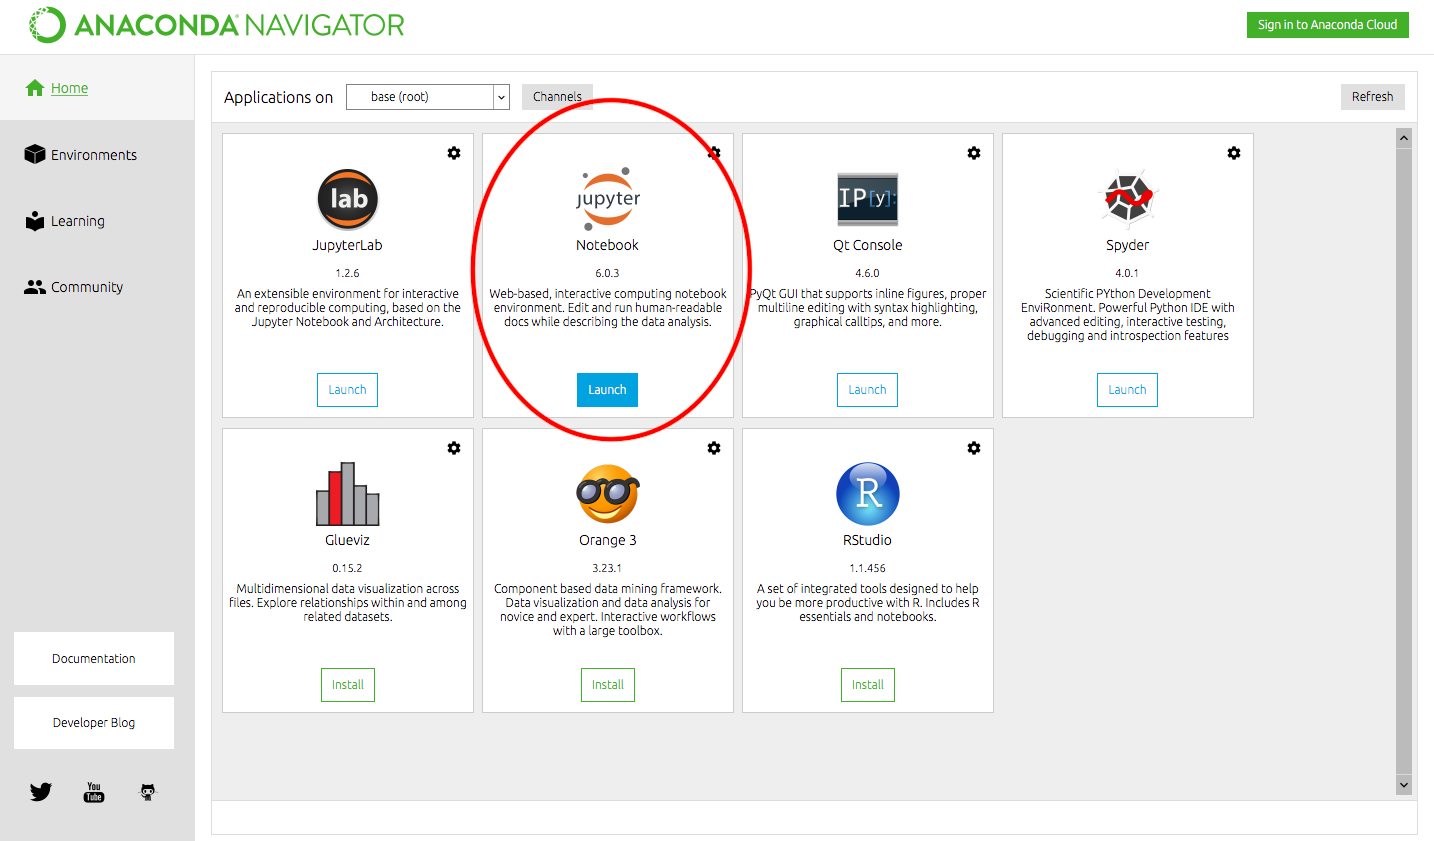Launch Spyder
1434x841 pixels.
click(x=1127, y=390)
